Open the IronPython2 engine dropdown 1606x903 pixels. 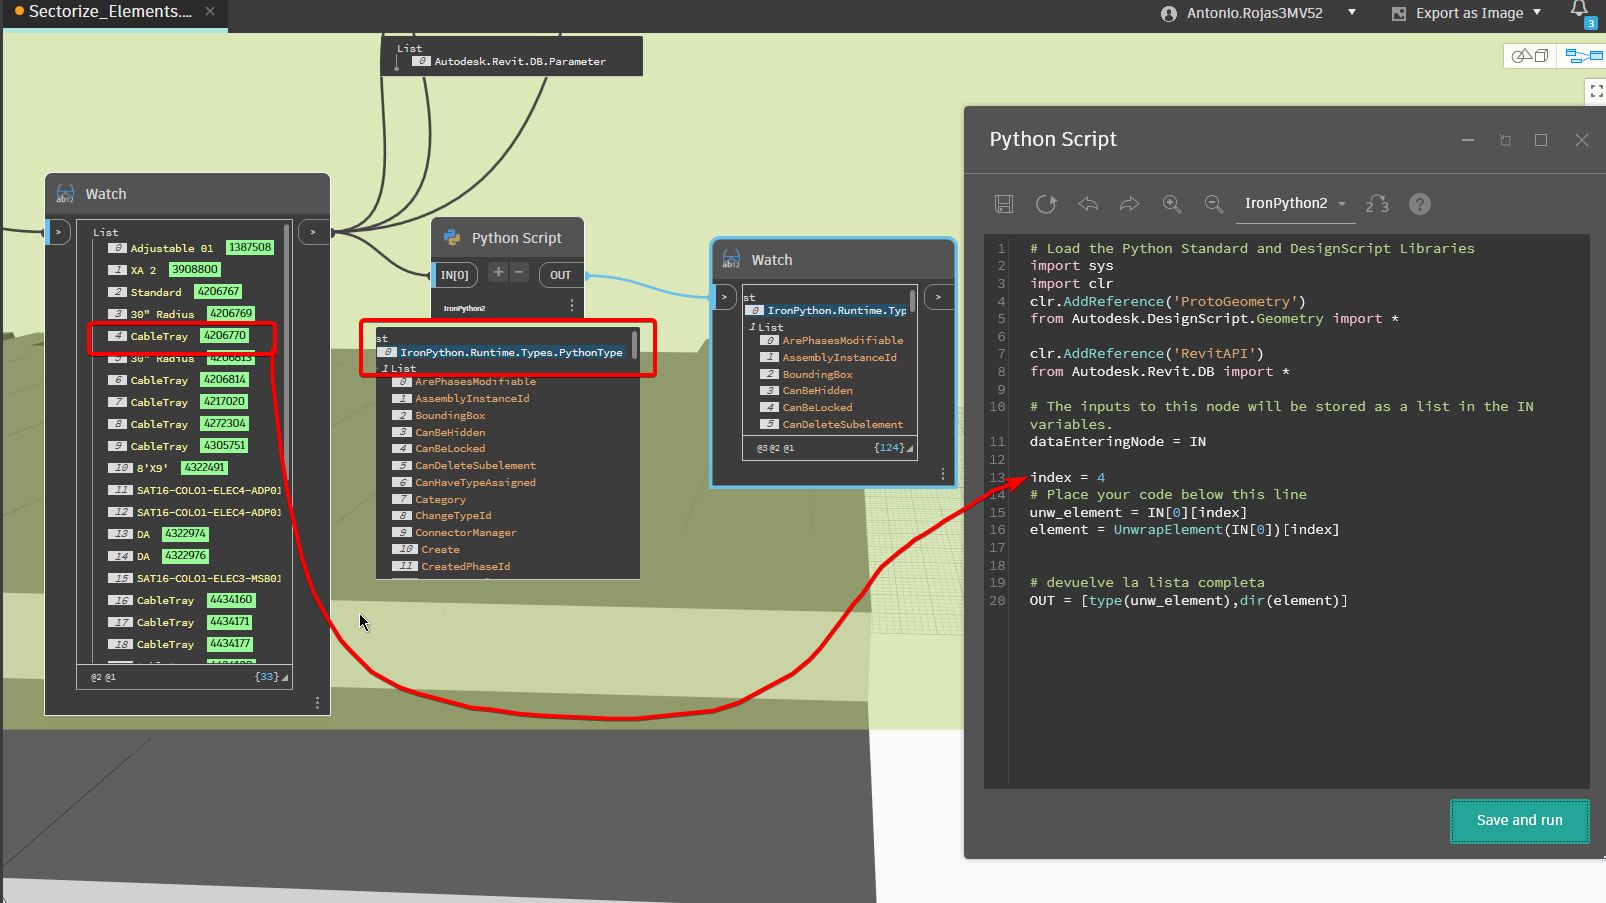pos(1295,203)
